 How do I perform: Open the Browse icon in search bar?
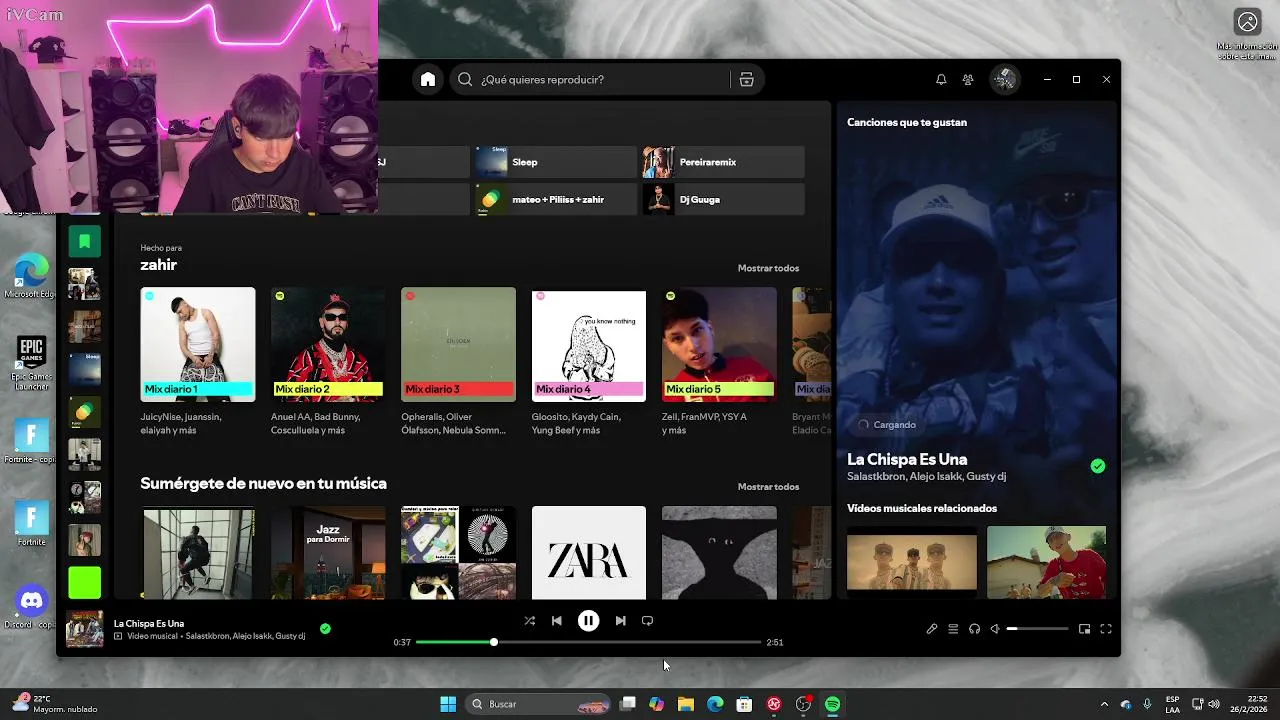tap(746, 80)
